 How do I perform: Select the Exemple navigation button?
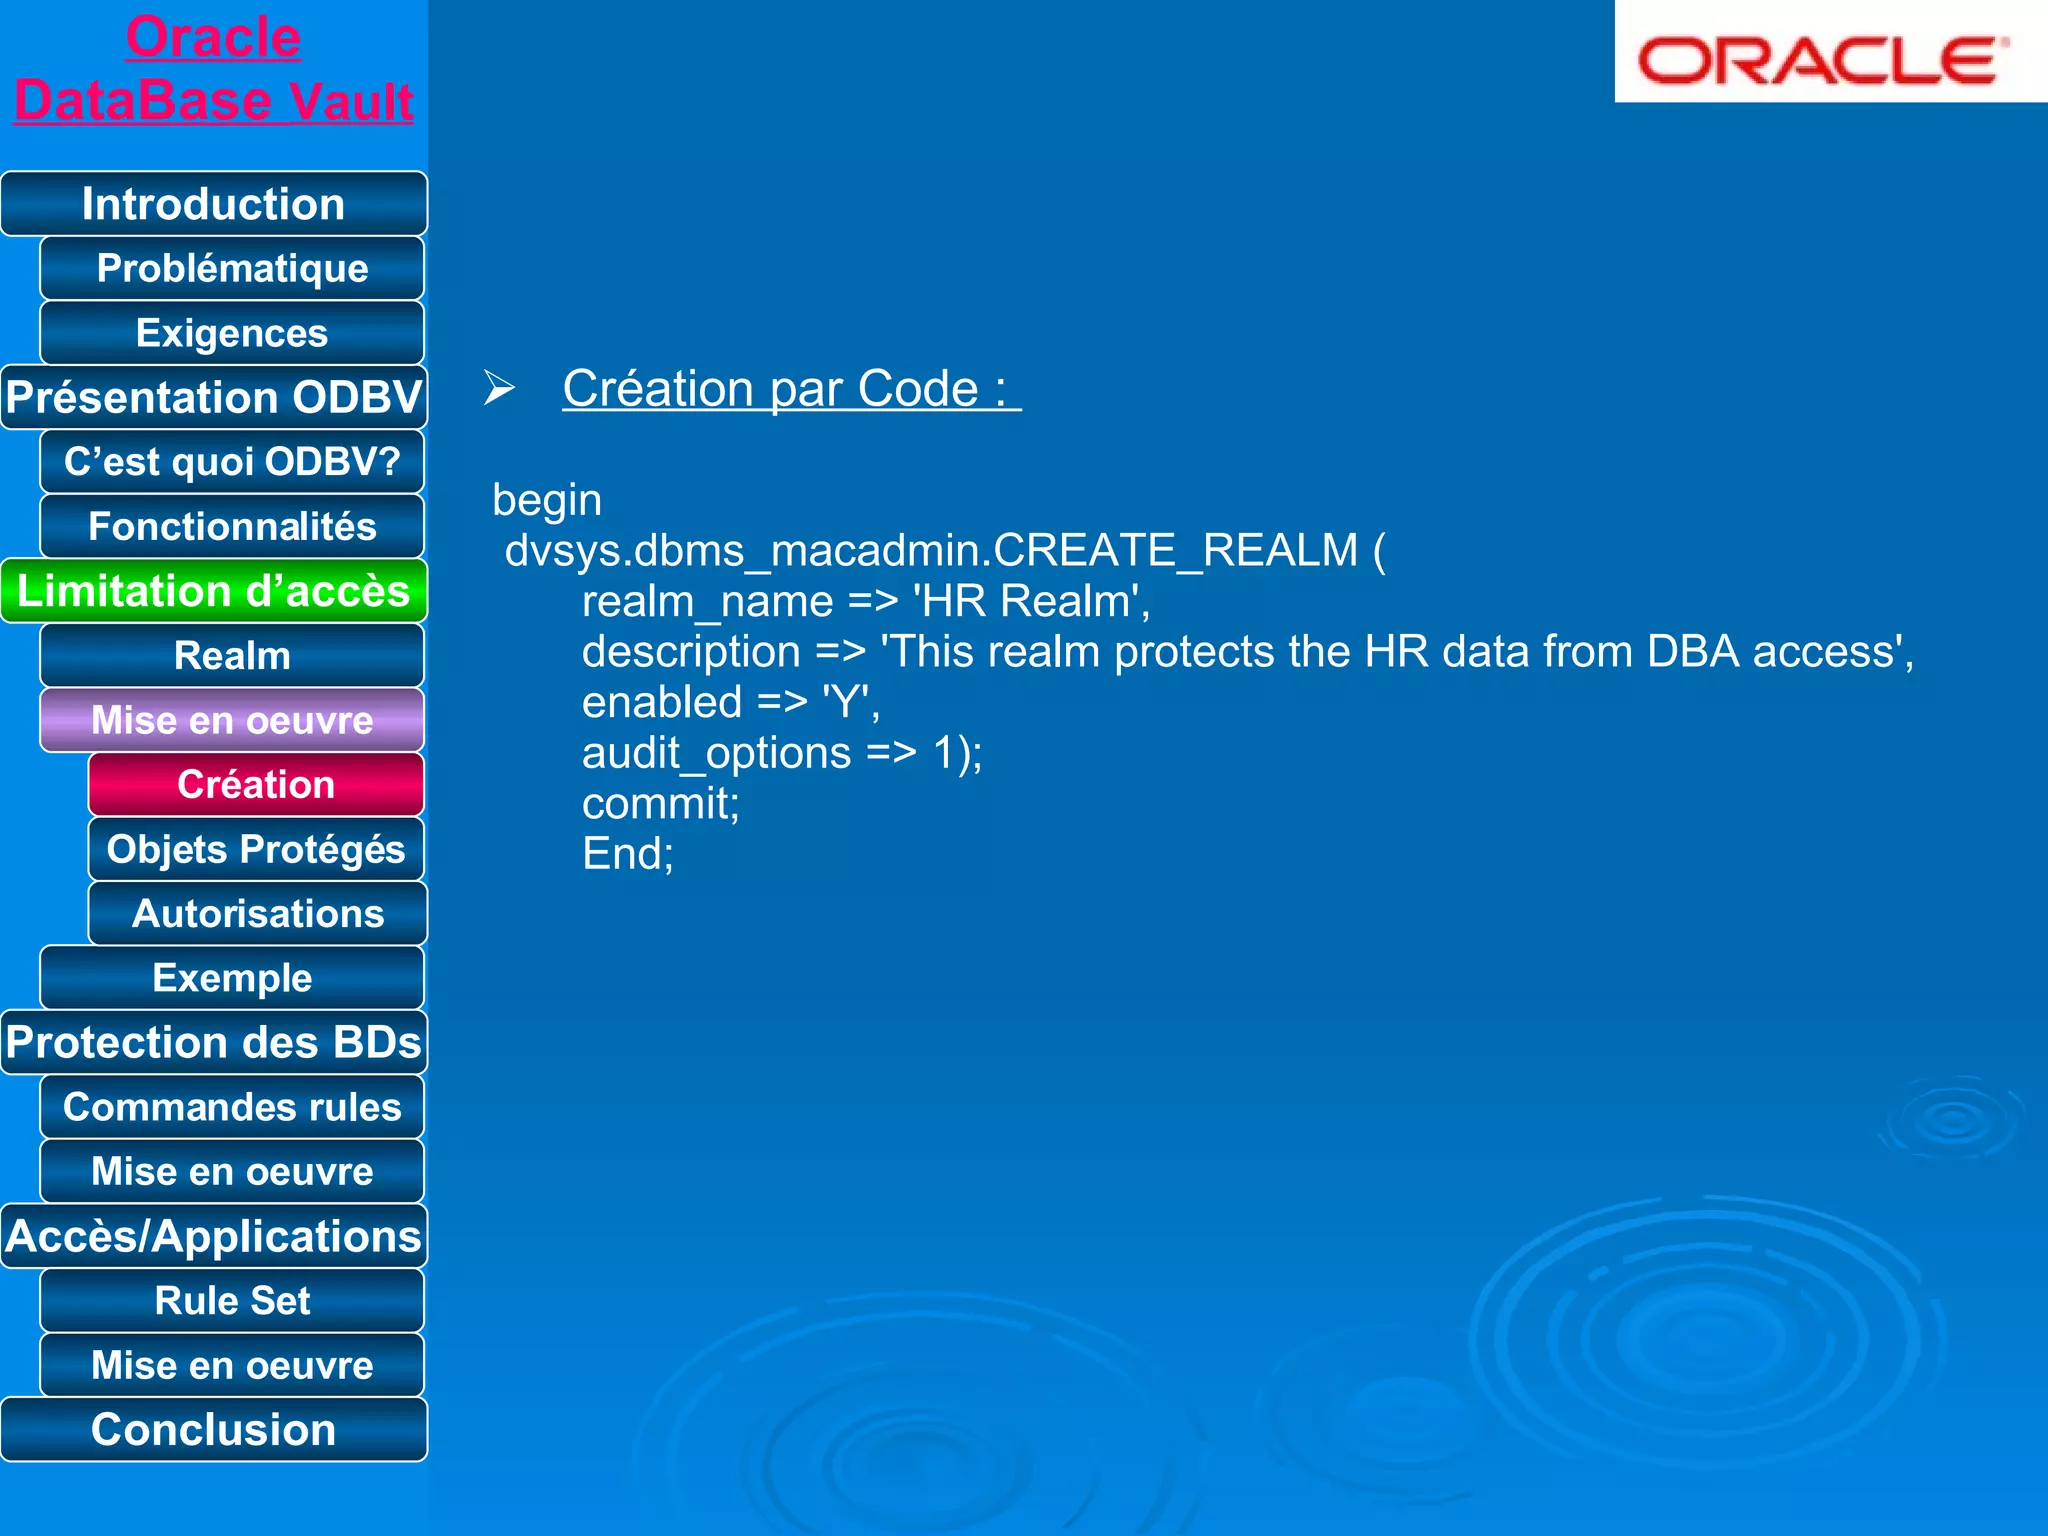[x=232, y=978]
